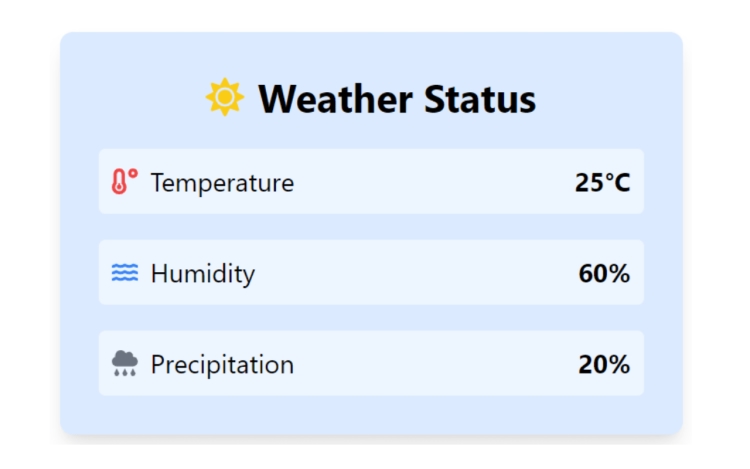Click the light blue card background below Precipitation

point(371,414)
